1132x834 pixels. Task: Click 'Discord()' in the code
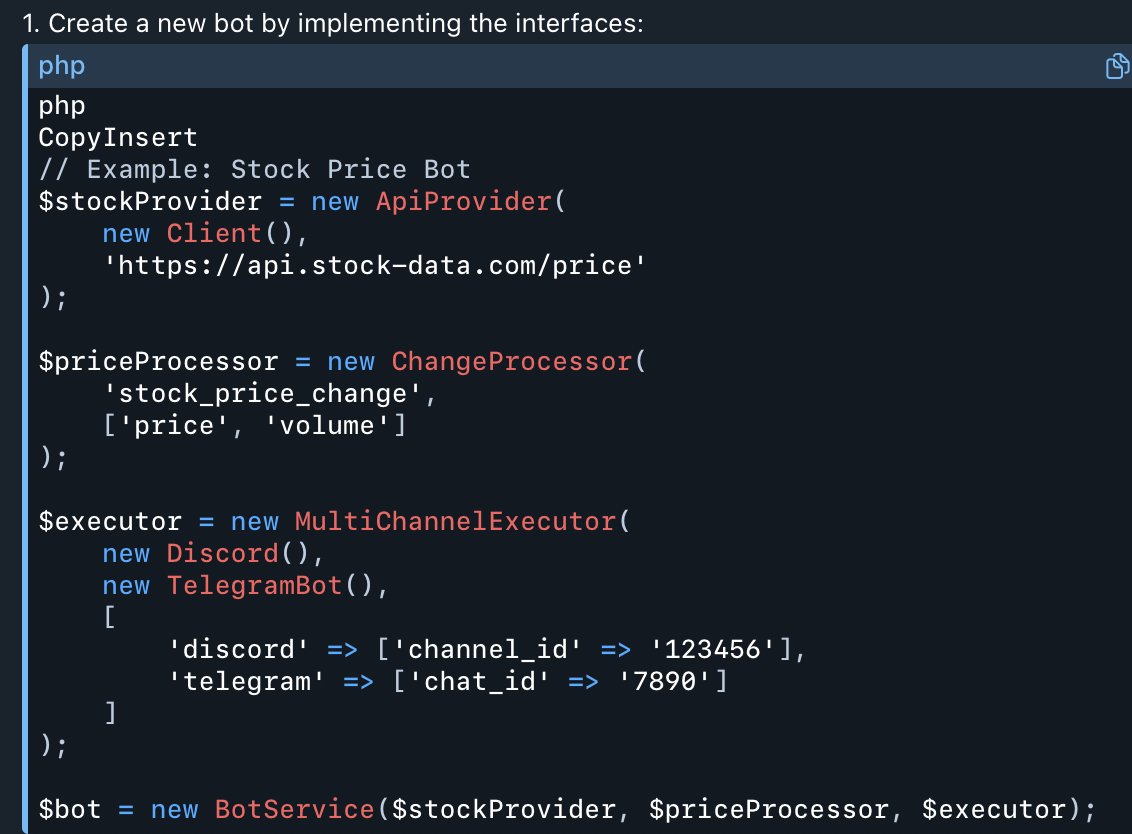click(x=238, y=553)
